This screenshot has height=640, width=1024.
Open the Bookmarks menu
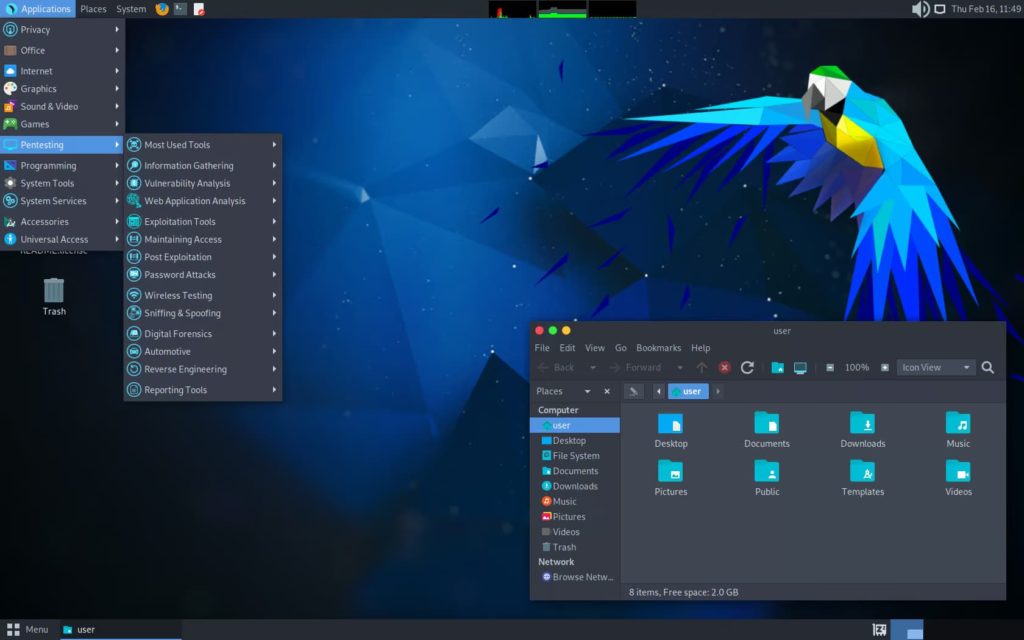pyautogui.click(x=658, y=347)
